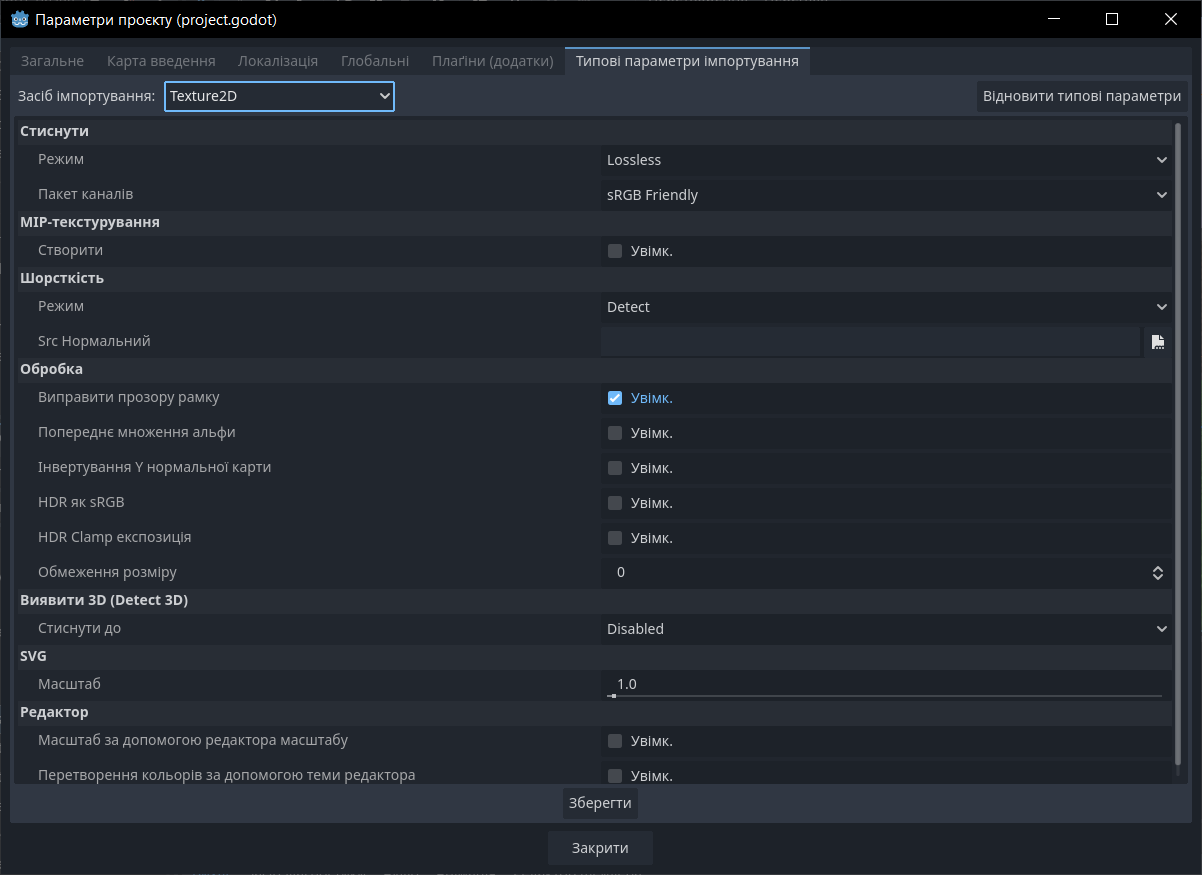The image size is (1202, 875).
Task: Open the Засіб імпортування Texture2D dropdown
Action: (279, 96)
